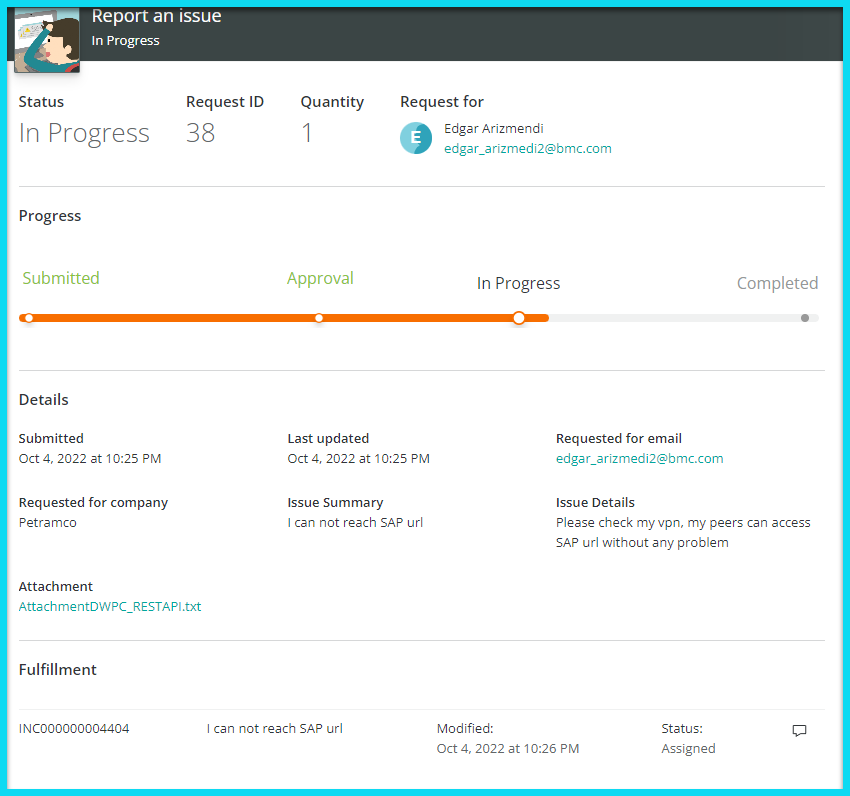Click the Edgar Arizmendi requester name
The height and width of the screenshot is (796, 850).
click(x=494, y=129)
